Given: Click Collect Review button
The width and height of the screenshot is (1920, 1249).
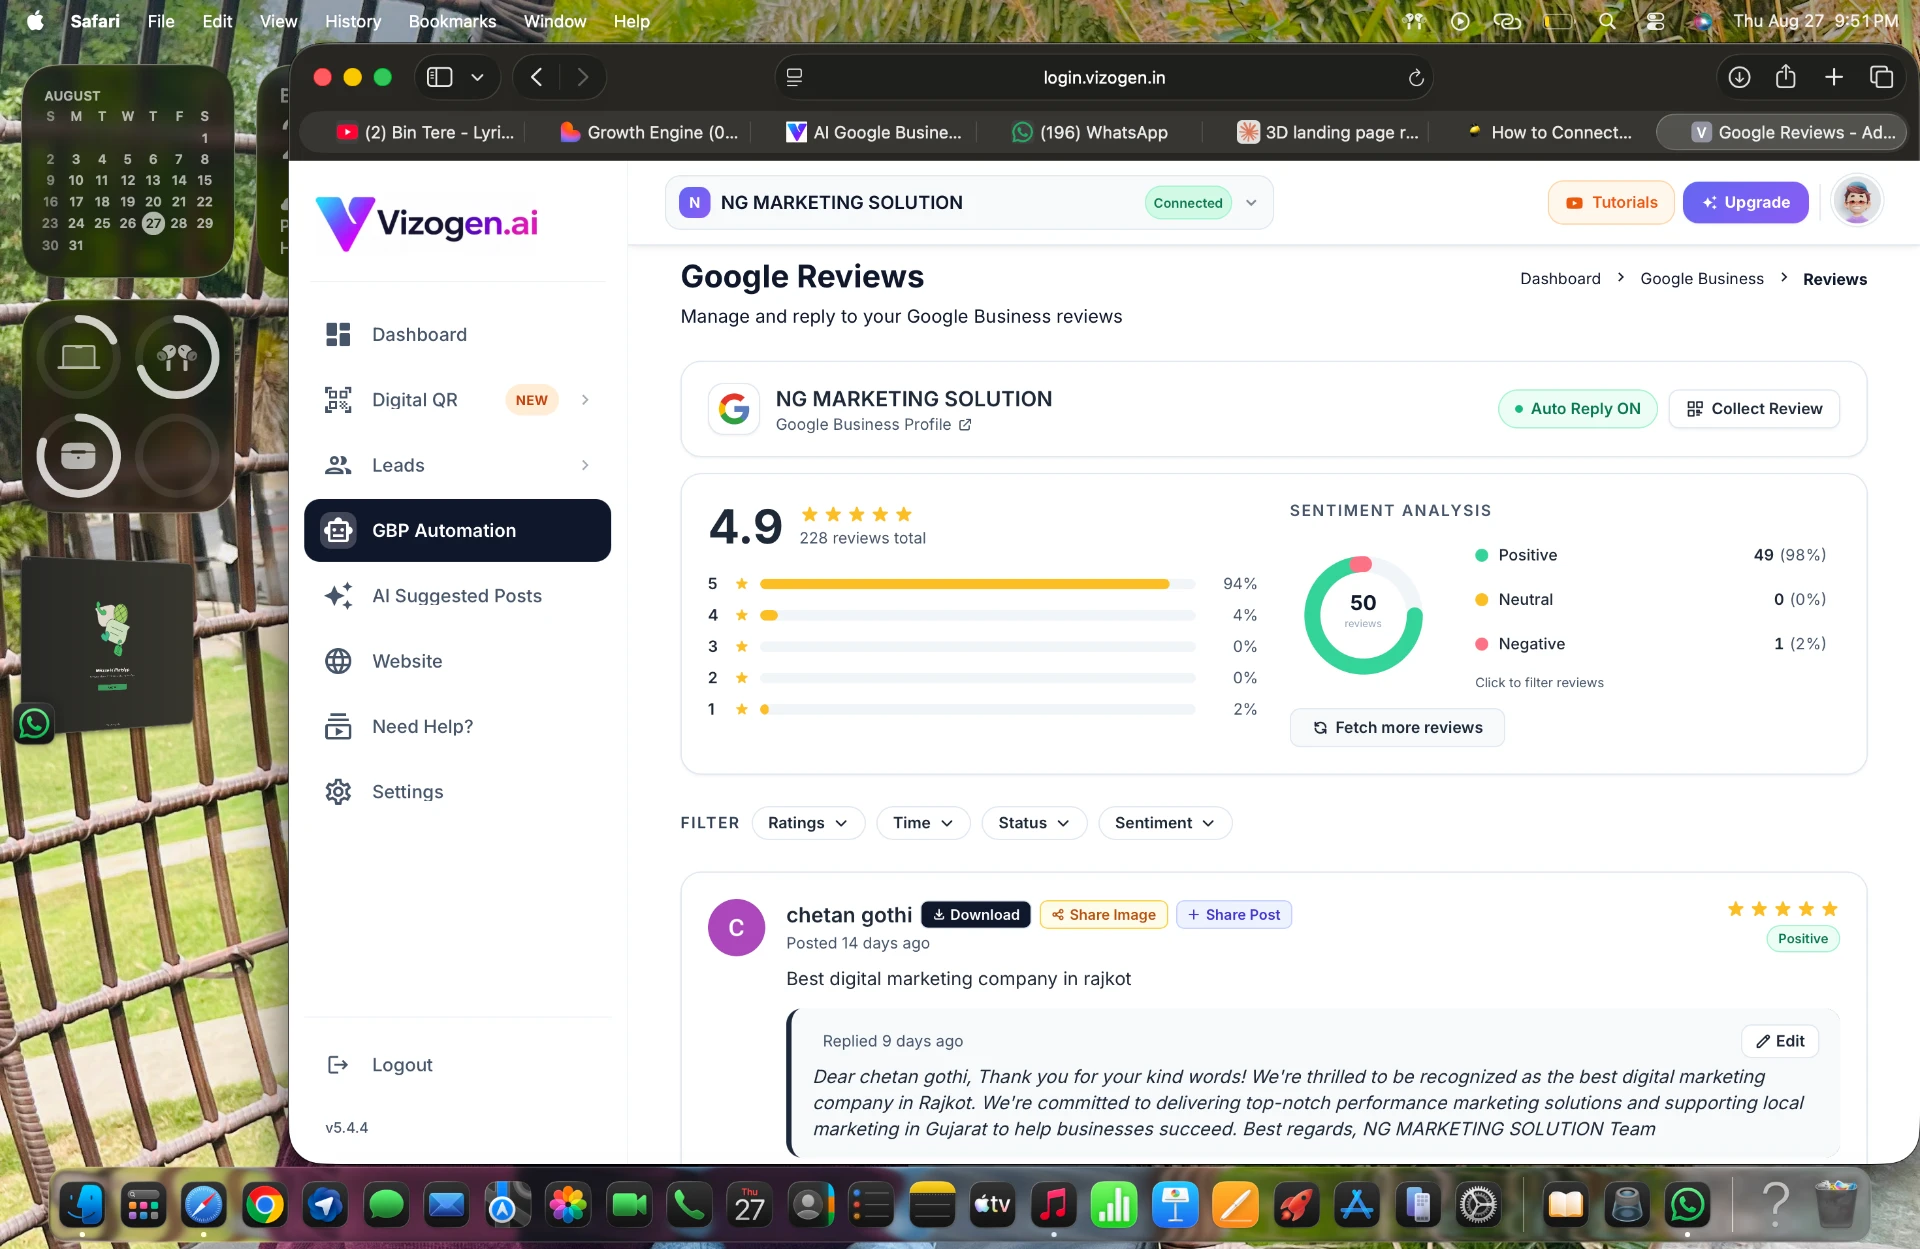Looking at the screenshot, I should [x=1754, y=409].
